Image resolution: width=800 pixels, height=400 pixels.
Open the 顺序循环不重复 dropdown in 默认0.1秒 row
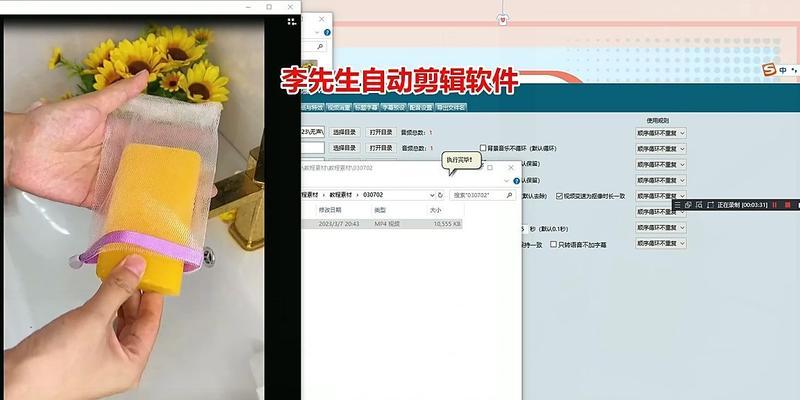[661, 228]
